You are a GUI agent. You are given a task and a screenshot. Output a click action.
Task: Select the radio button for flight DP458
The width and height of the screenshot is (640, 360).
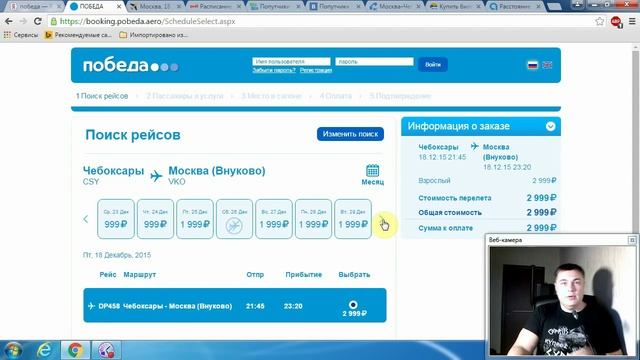(x=353, y=304)
